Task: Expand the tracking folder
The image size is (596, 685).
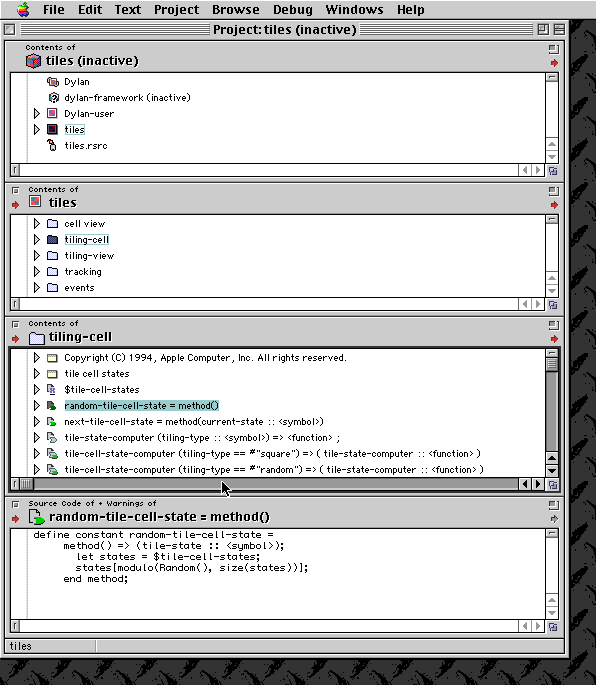Action: point(37,272)
